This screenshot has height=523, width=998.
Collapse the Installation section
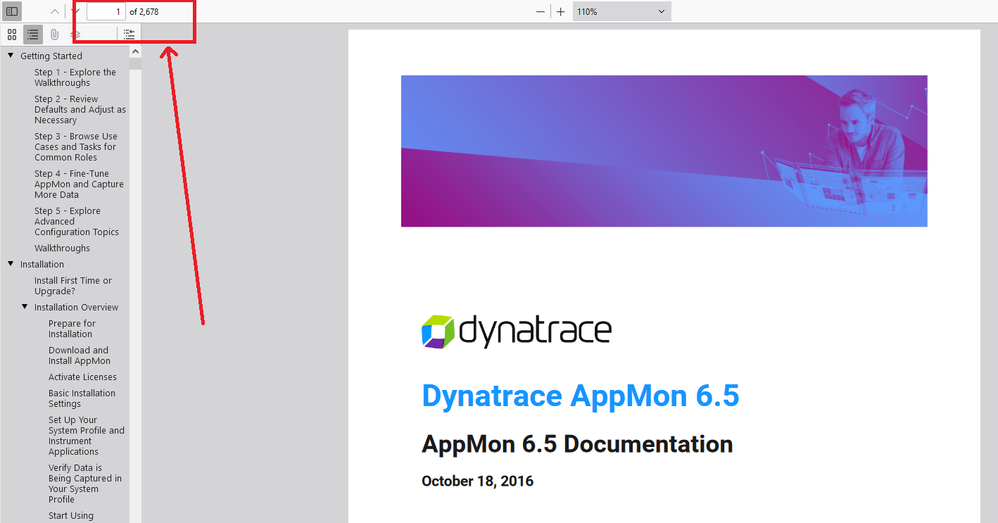coord(11,264)
